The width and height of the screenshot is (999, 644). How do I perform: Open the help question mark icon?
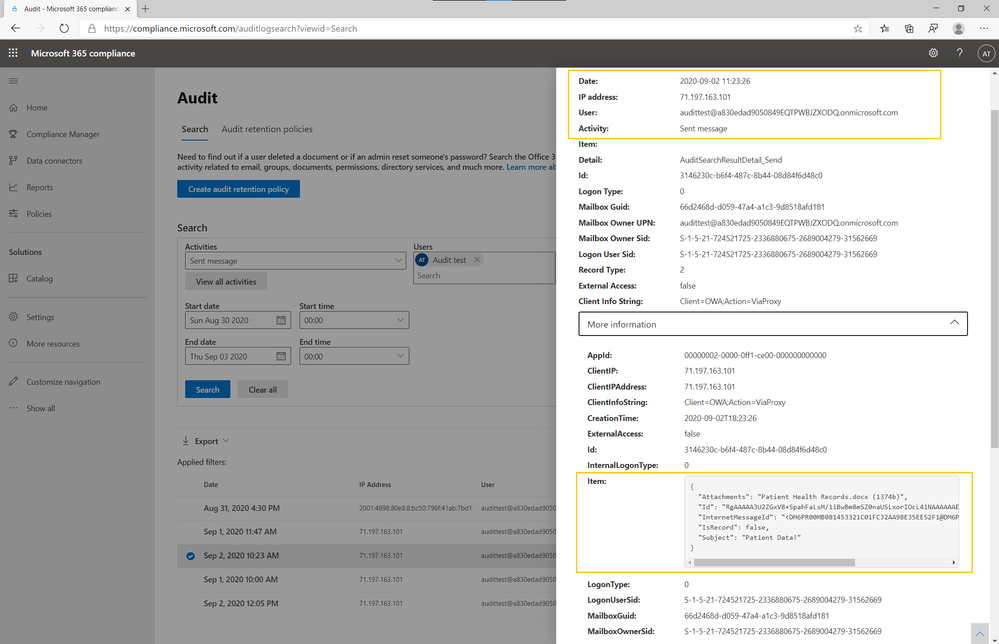959,54
